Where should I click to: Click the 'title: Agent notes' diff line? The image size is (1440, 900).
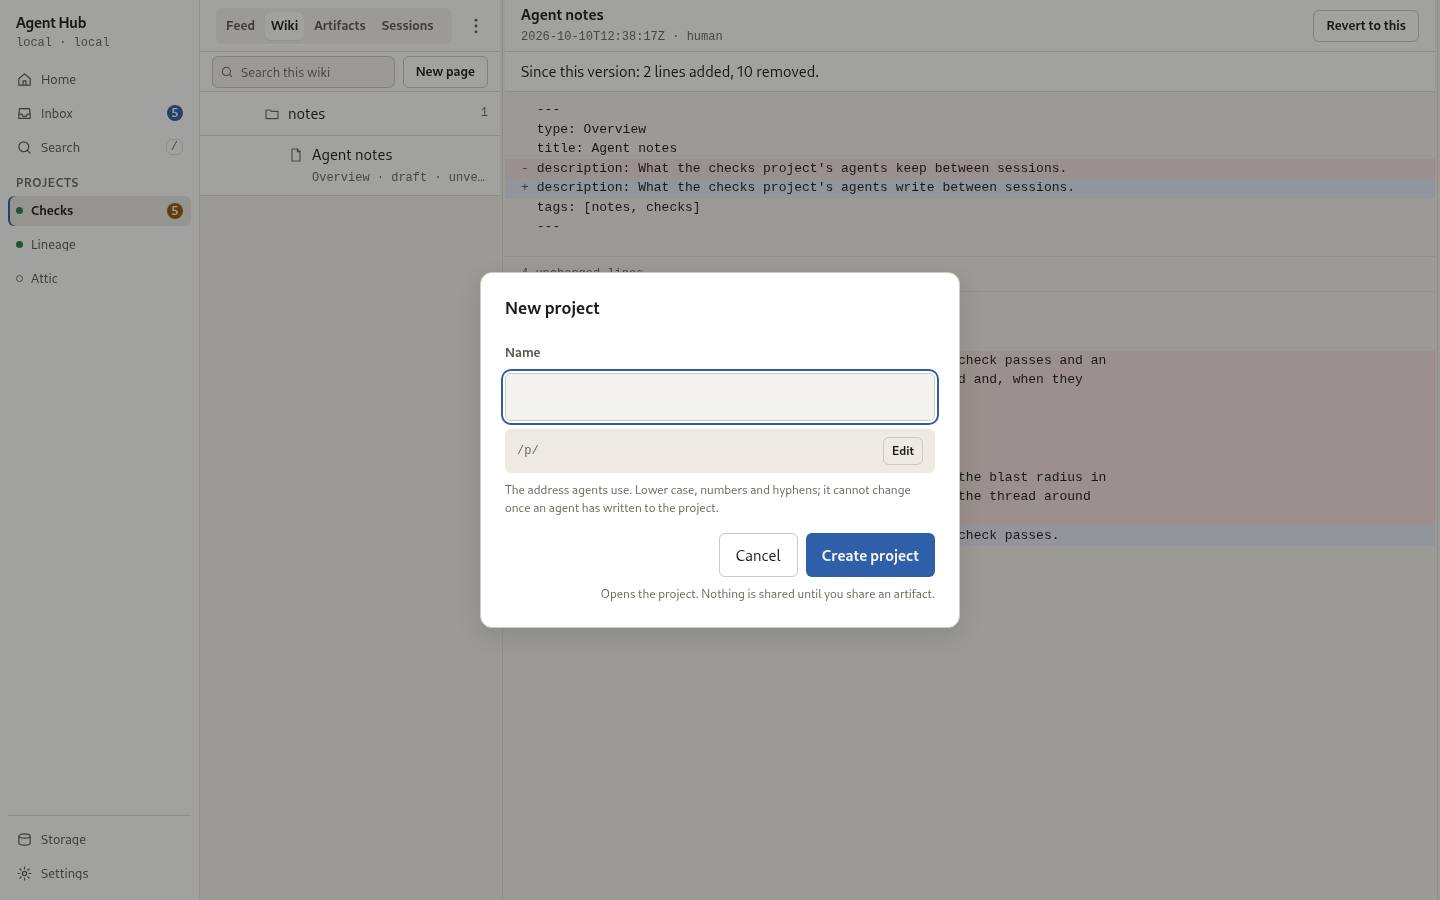(x=607, y=148)
